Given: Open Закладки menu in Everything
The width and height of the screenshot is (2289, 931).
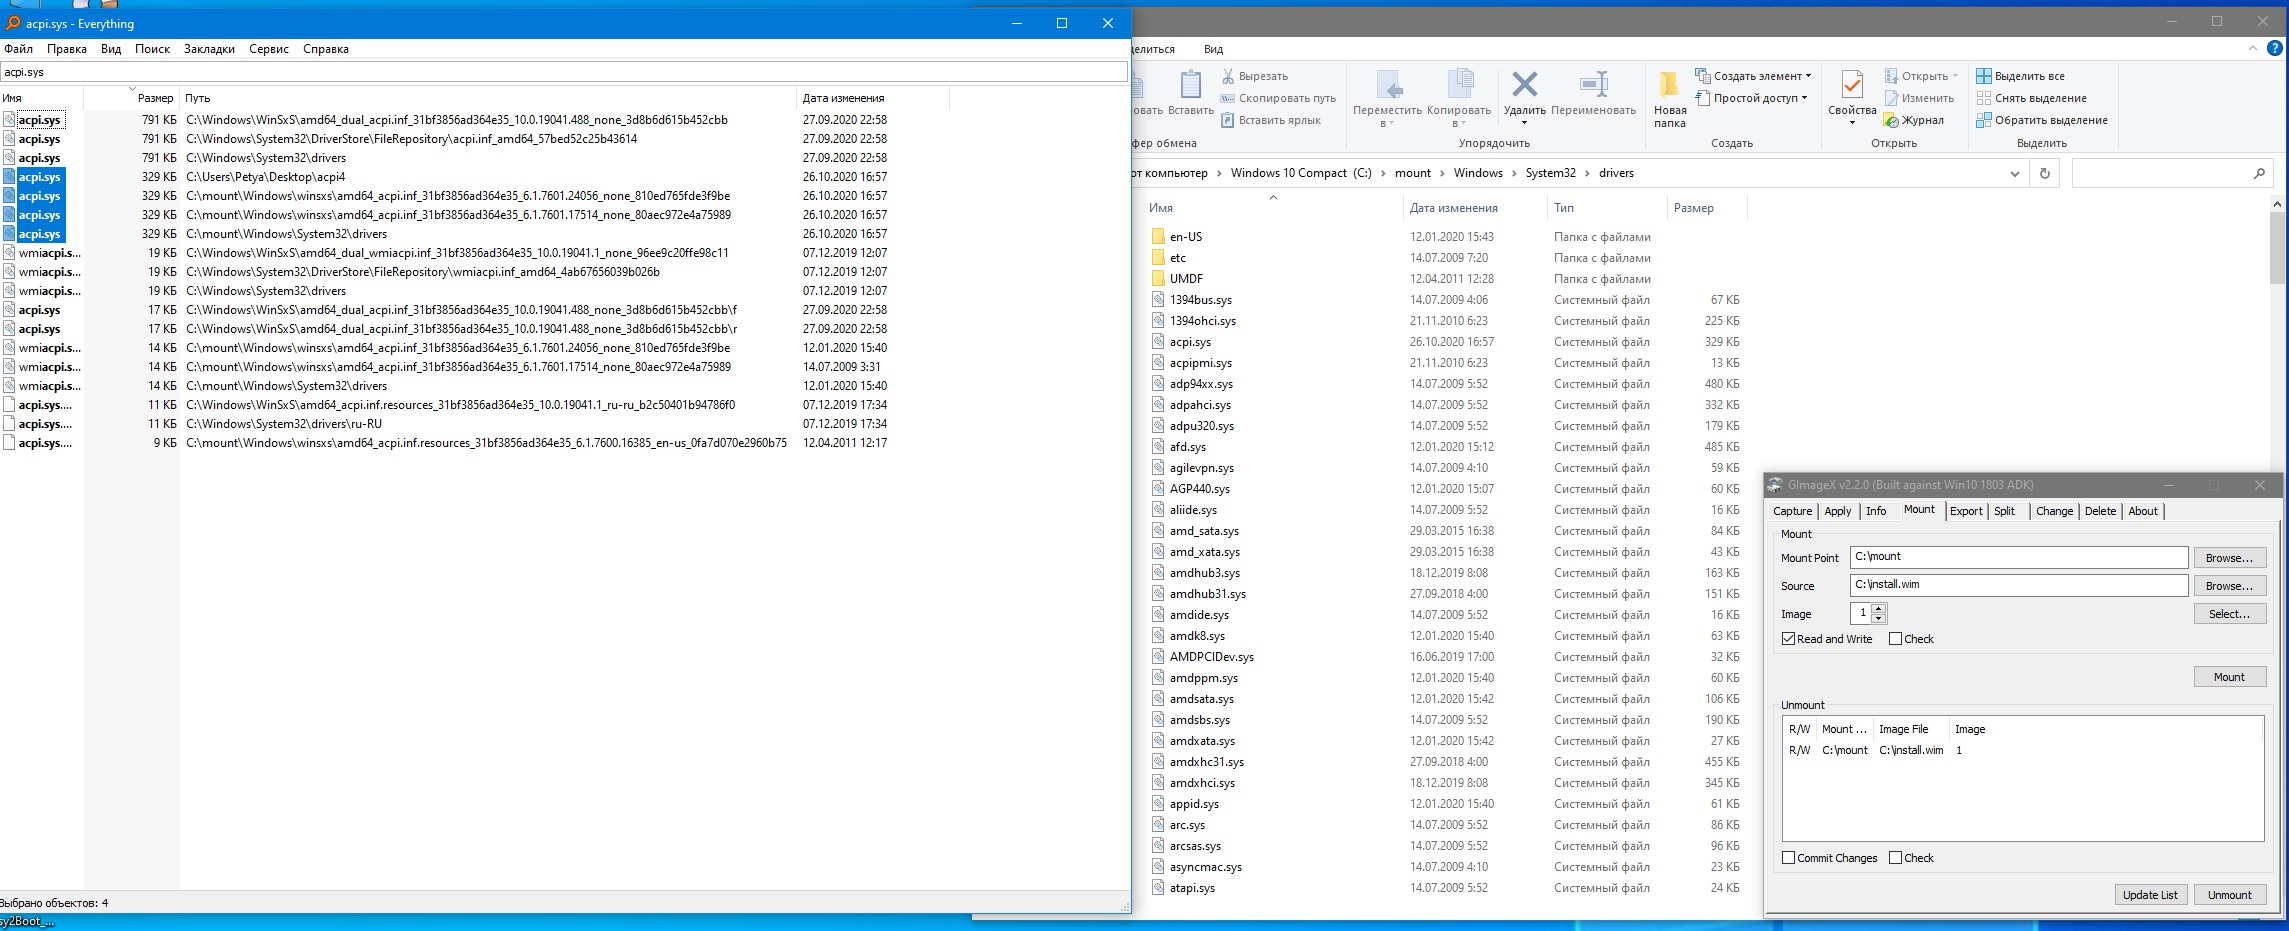Looking at the screenshot, I should (x=209, y=49).
